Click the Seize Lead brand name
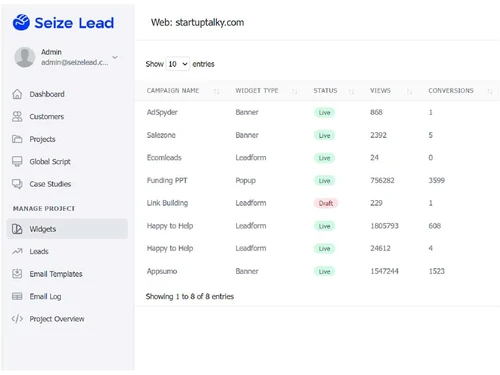The height and width of the screenshot is (375, 500). [x=74, y=23]
